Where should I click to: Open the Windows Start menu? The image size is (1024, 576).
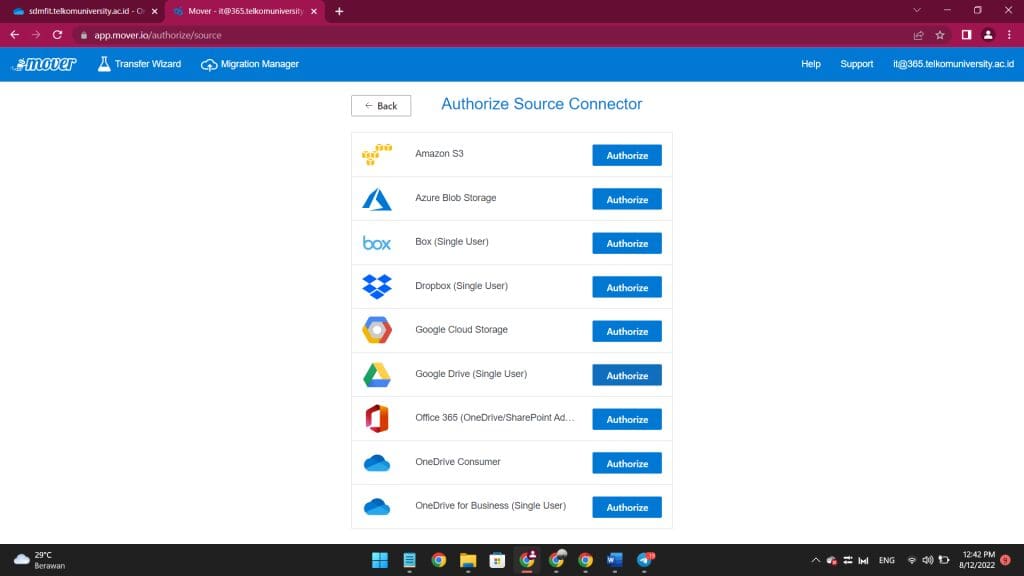(379, 560)
